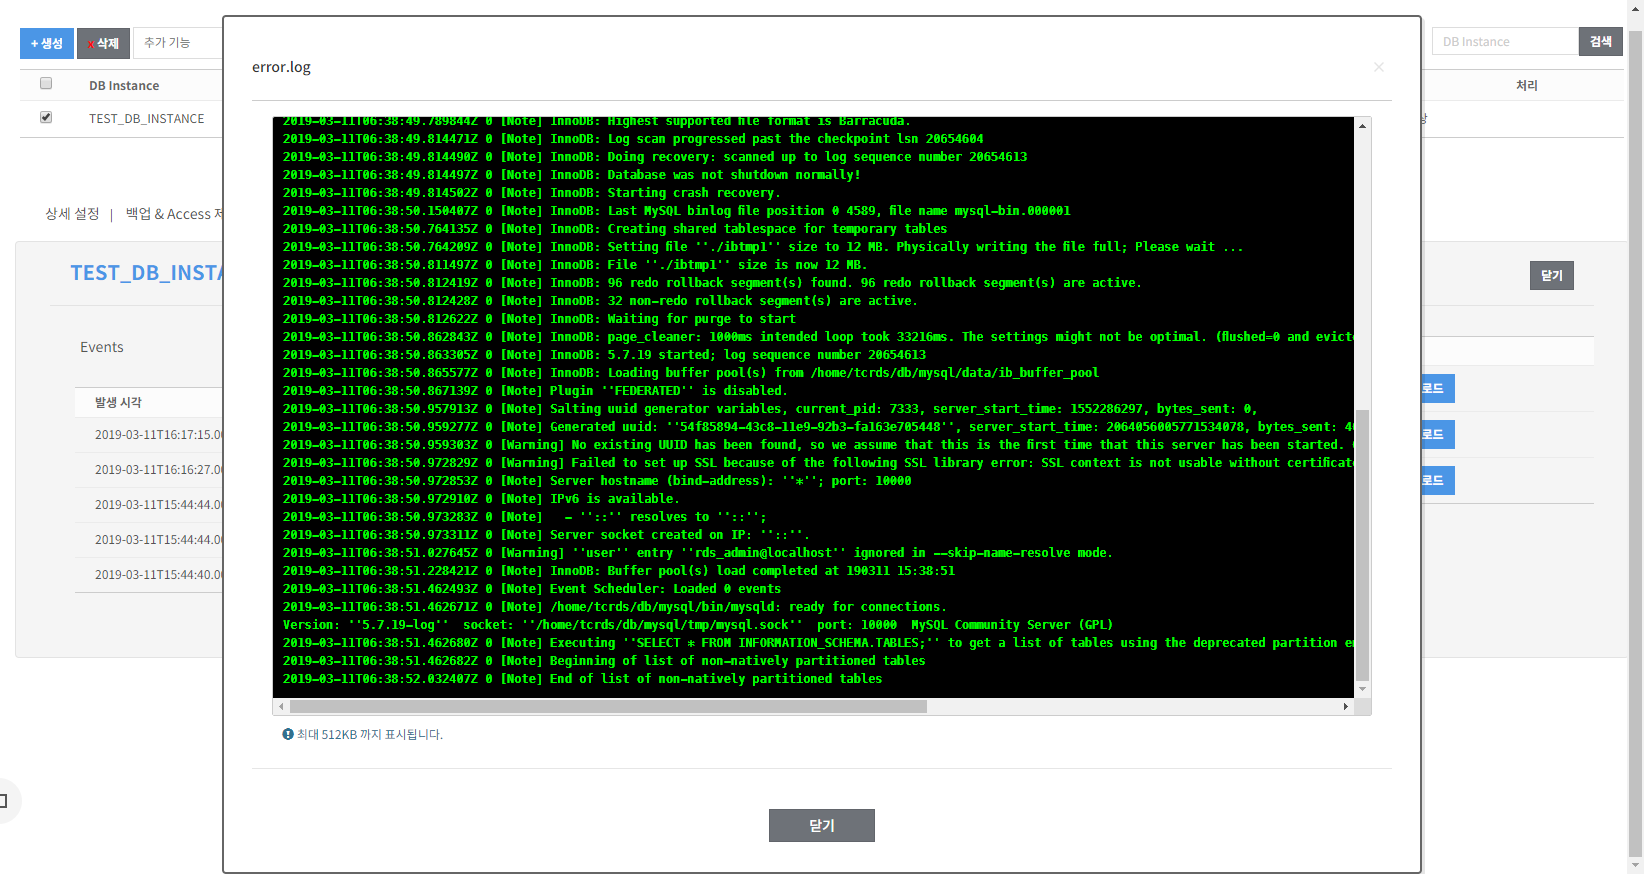Click the log vertical scrollbar thumb
This screenshot has height=874, width=1644.
[x=1362, y=545]
